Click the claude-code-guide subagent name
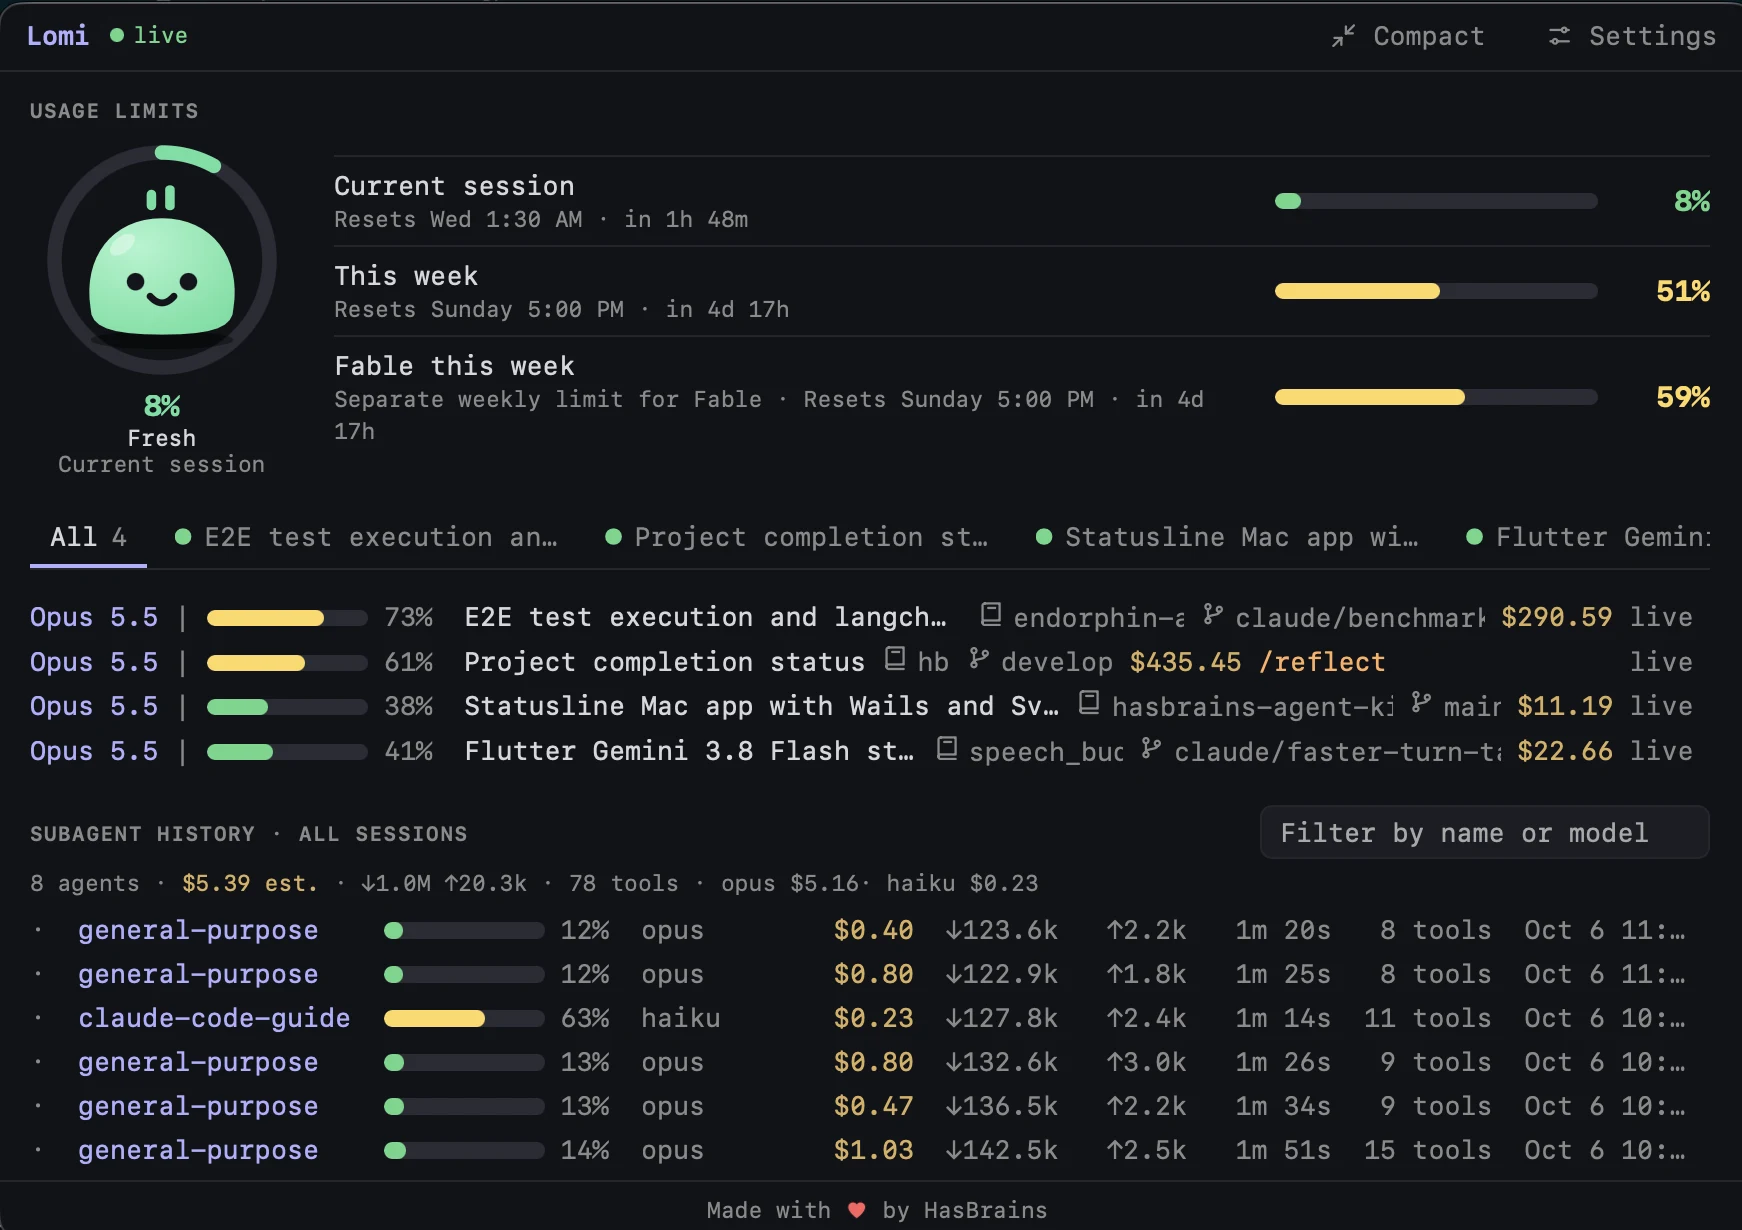1742x1230 pixels. point(214,1018)
